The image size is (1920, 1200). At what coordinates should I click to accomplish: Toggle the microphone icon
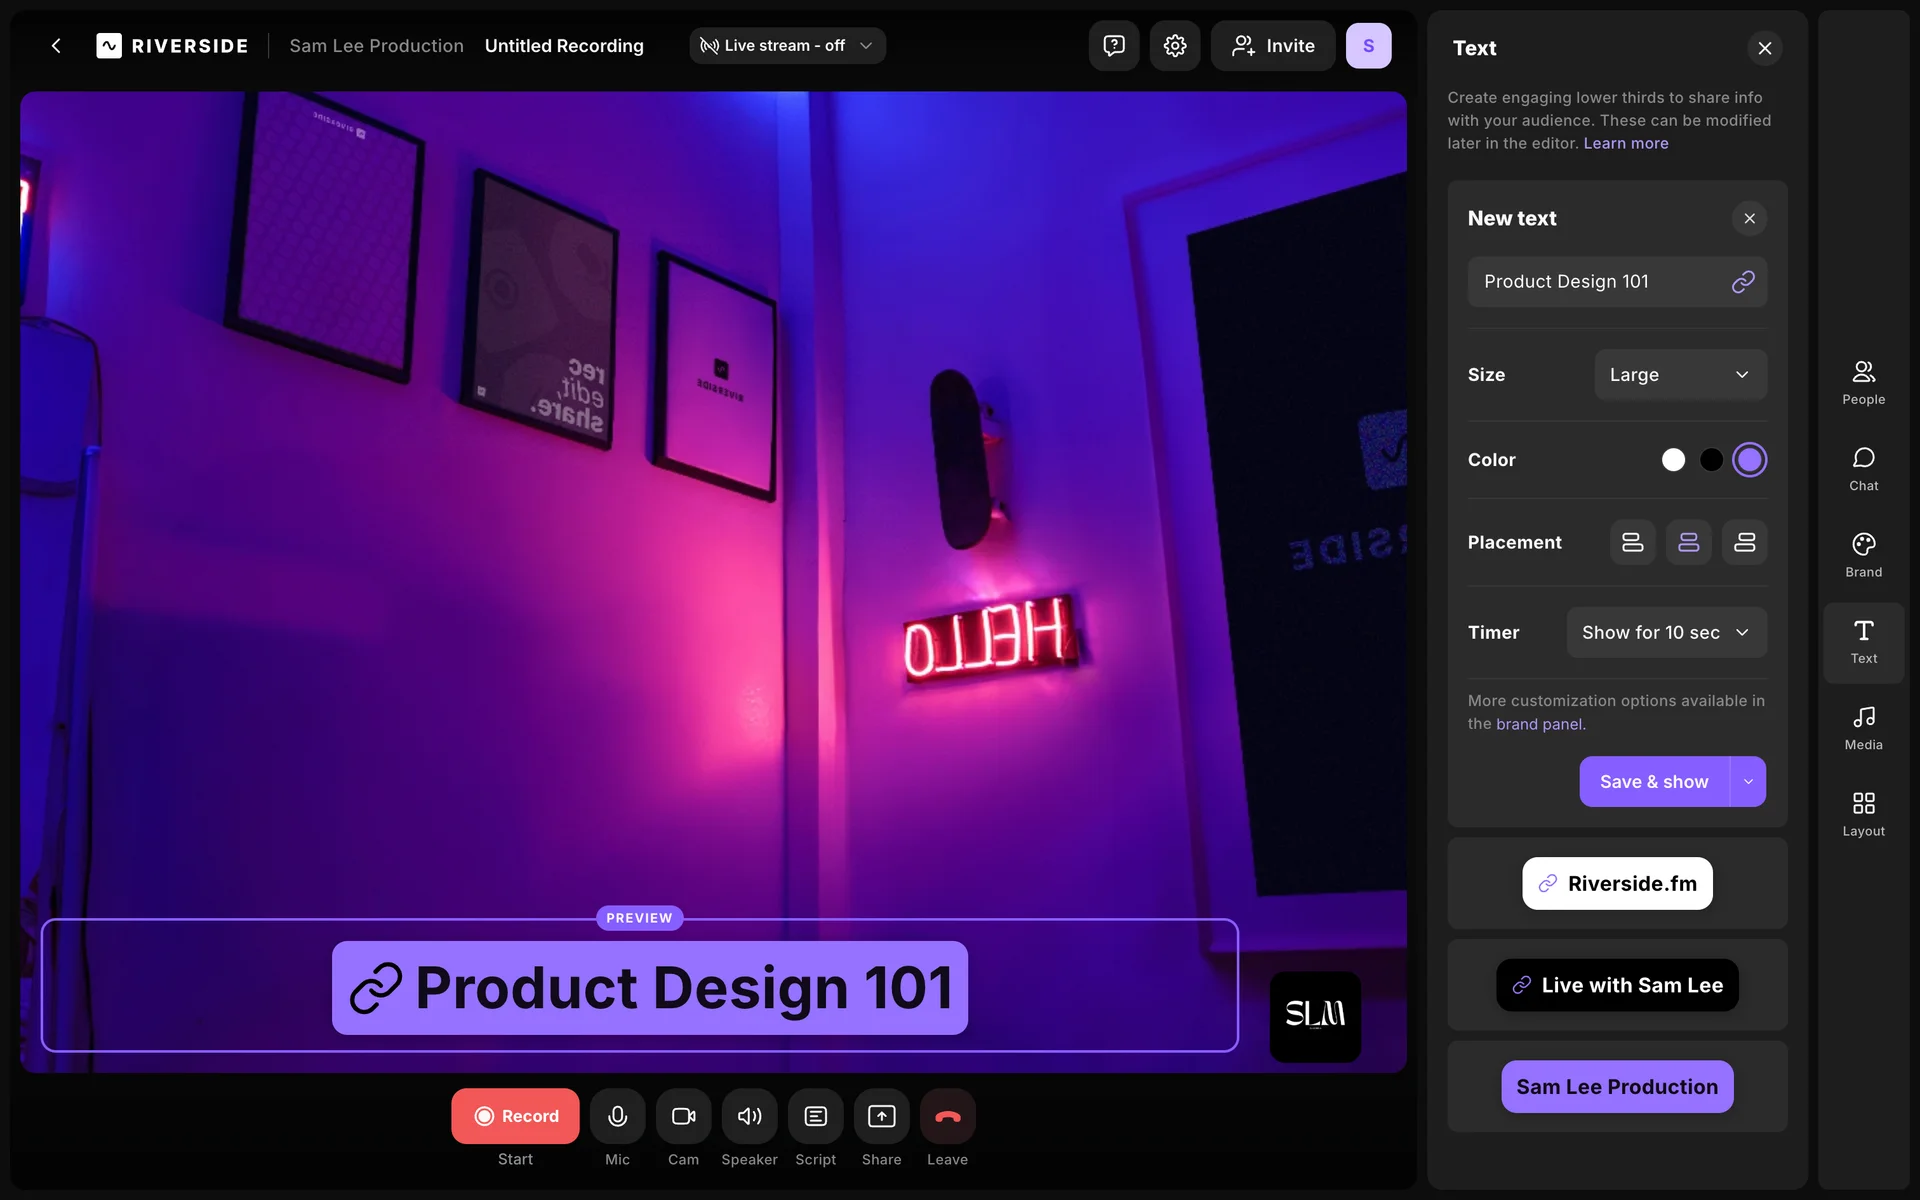point(617,1116)
